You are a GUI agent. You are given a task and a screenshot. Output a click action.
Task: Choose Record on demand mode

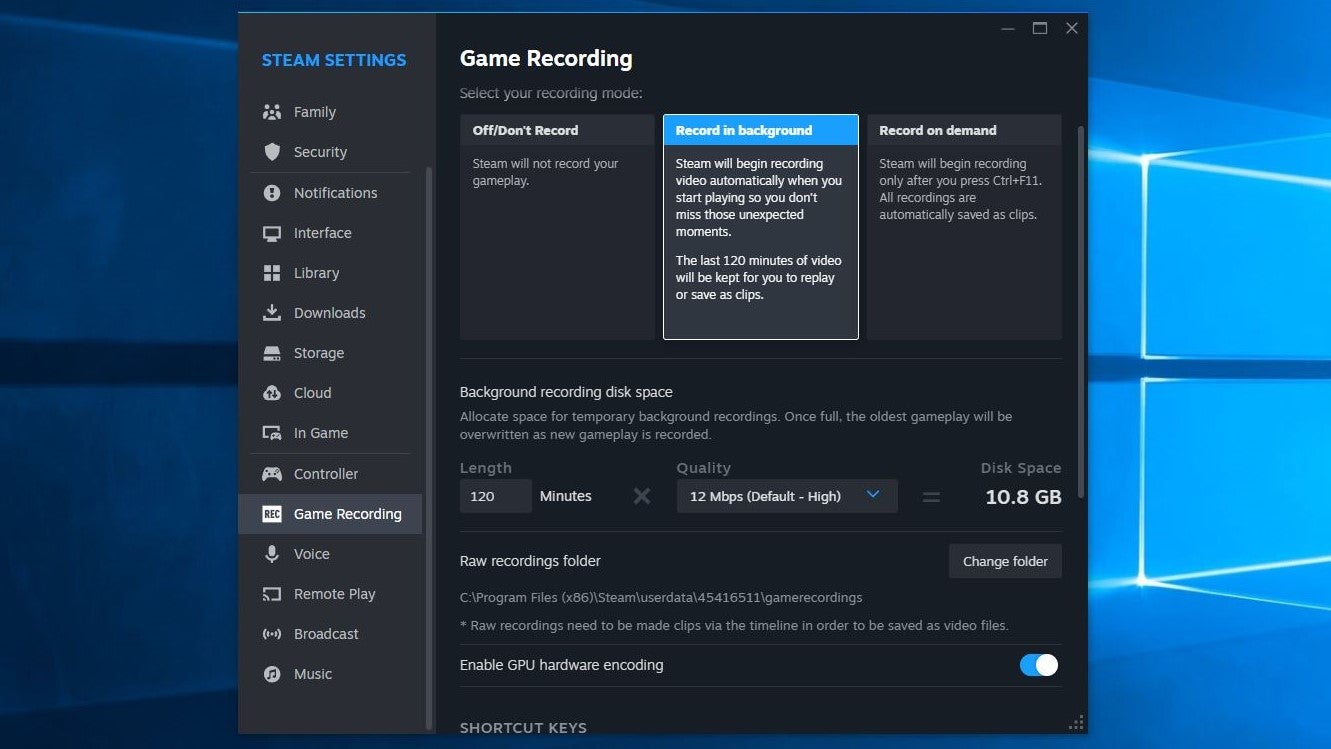coord(963,226)
